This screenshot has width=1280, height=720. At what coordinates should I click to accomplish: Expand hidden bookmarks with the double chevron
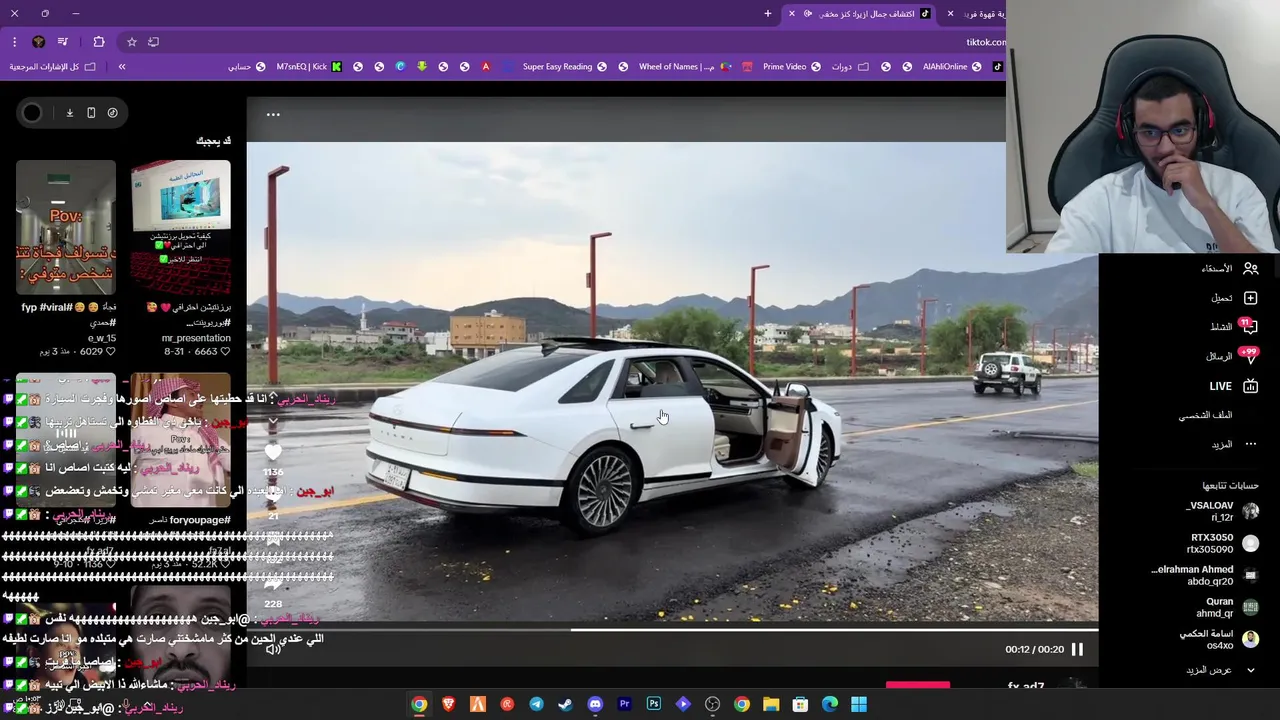pyautogui.click(x=122, y=67)
